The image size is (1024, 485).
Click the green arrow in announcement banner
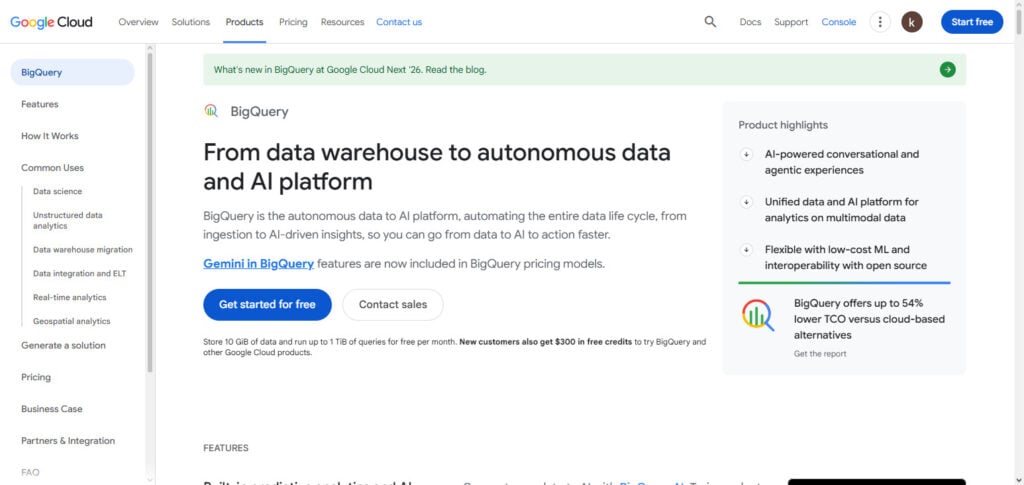click(x=948, y=69)
